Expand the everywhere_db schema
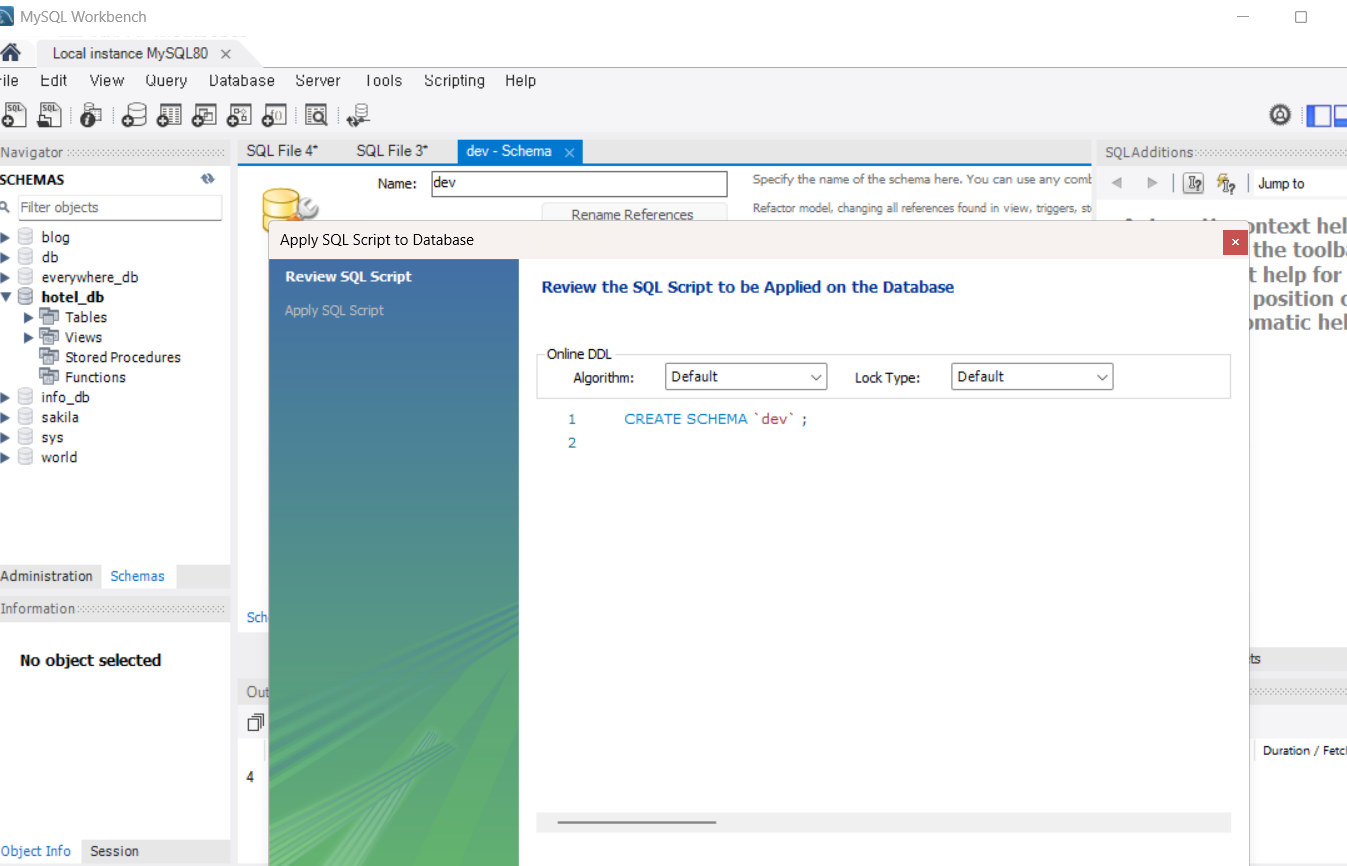Image resolution: width=1347 pixels, height=866 pixels. tap(6, 277)
